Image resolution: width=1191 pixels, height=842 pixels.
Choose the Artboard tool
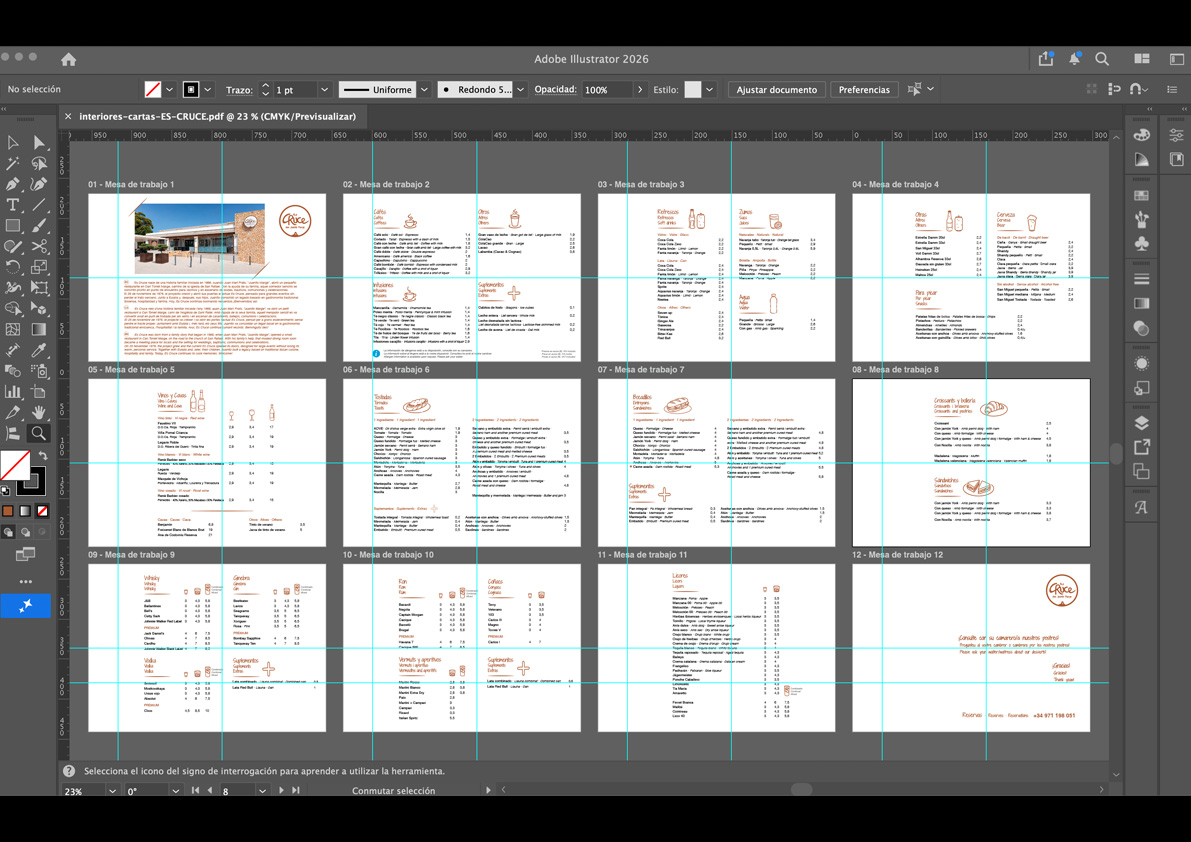click(39, 392)
